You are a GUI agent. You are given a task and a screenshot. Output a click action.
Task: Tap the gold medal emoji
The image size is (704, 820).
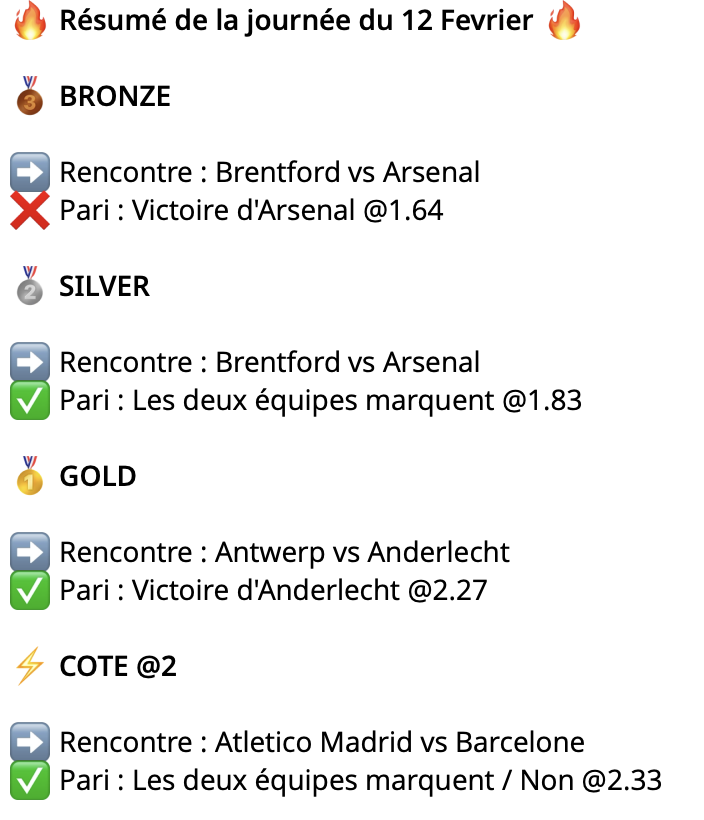30,476
